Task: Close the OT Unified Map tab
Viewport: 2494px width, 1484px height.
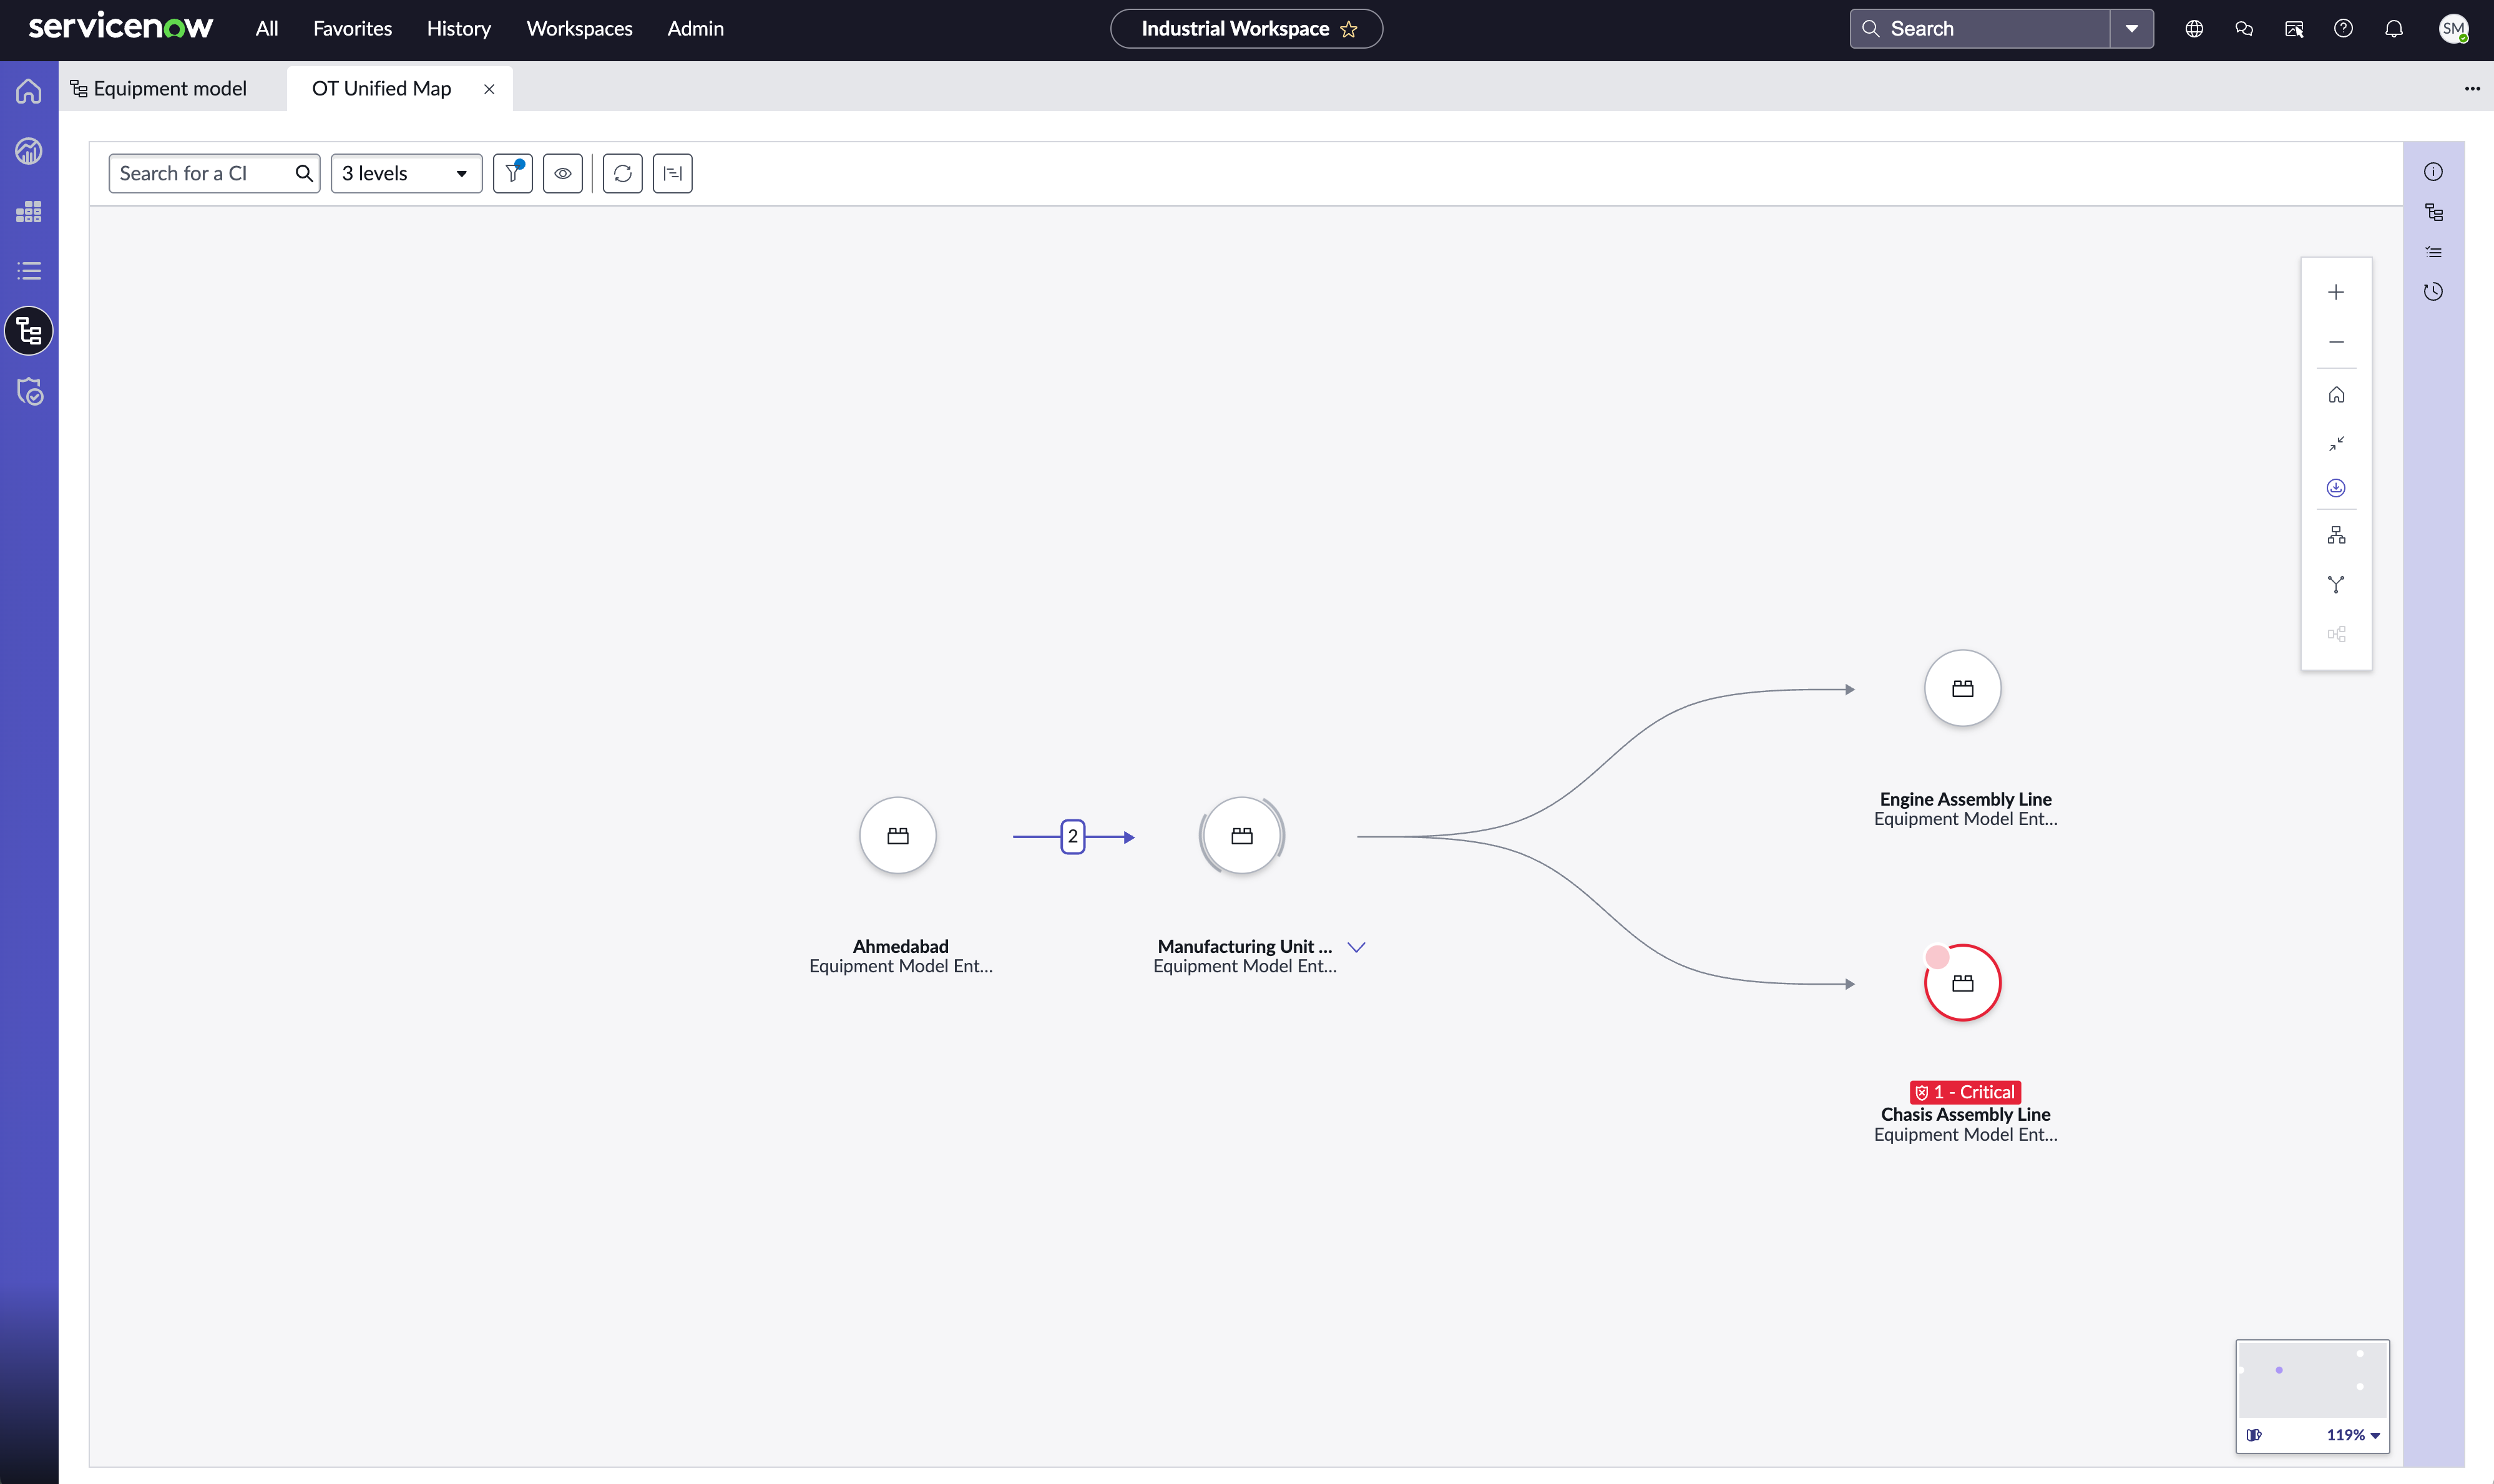Action: (x=489, y=89)
